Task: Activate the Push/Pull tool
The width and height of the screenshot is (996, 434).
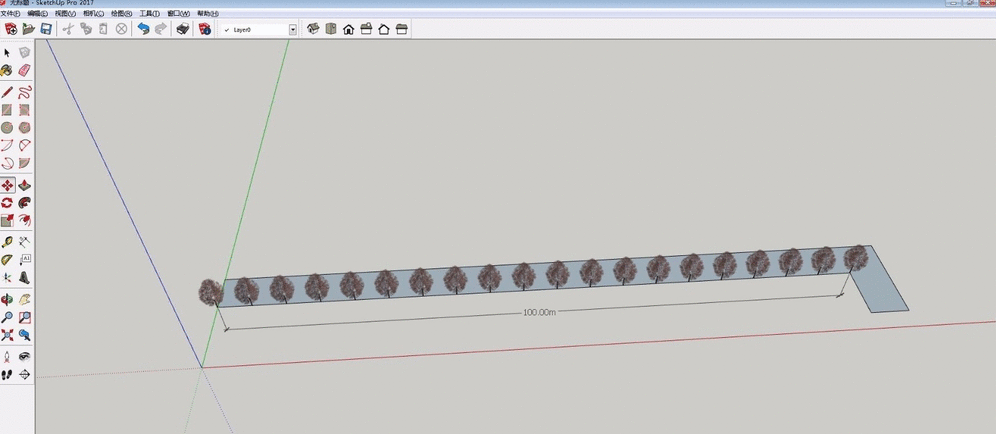Action: coord(24,185)
